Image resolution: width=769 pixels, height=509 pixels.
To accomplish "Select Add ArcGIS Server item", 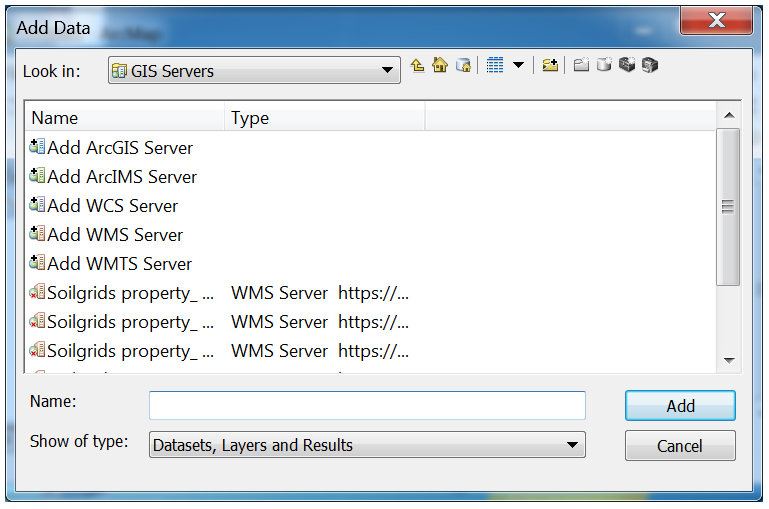I will point(120,148).
